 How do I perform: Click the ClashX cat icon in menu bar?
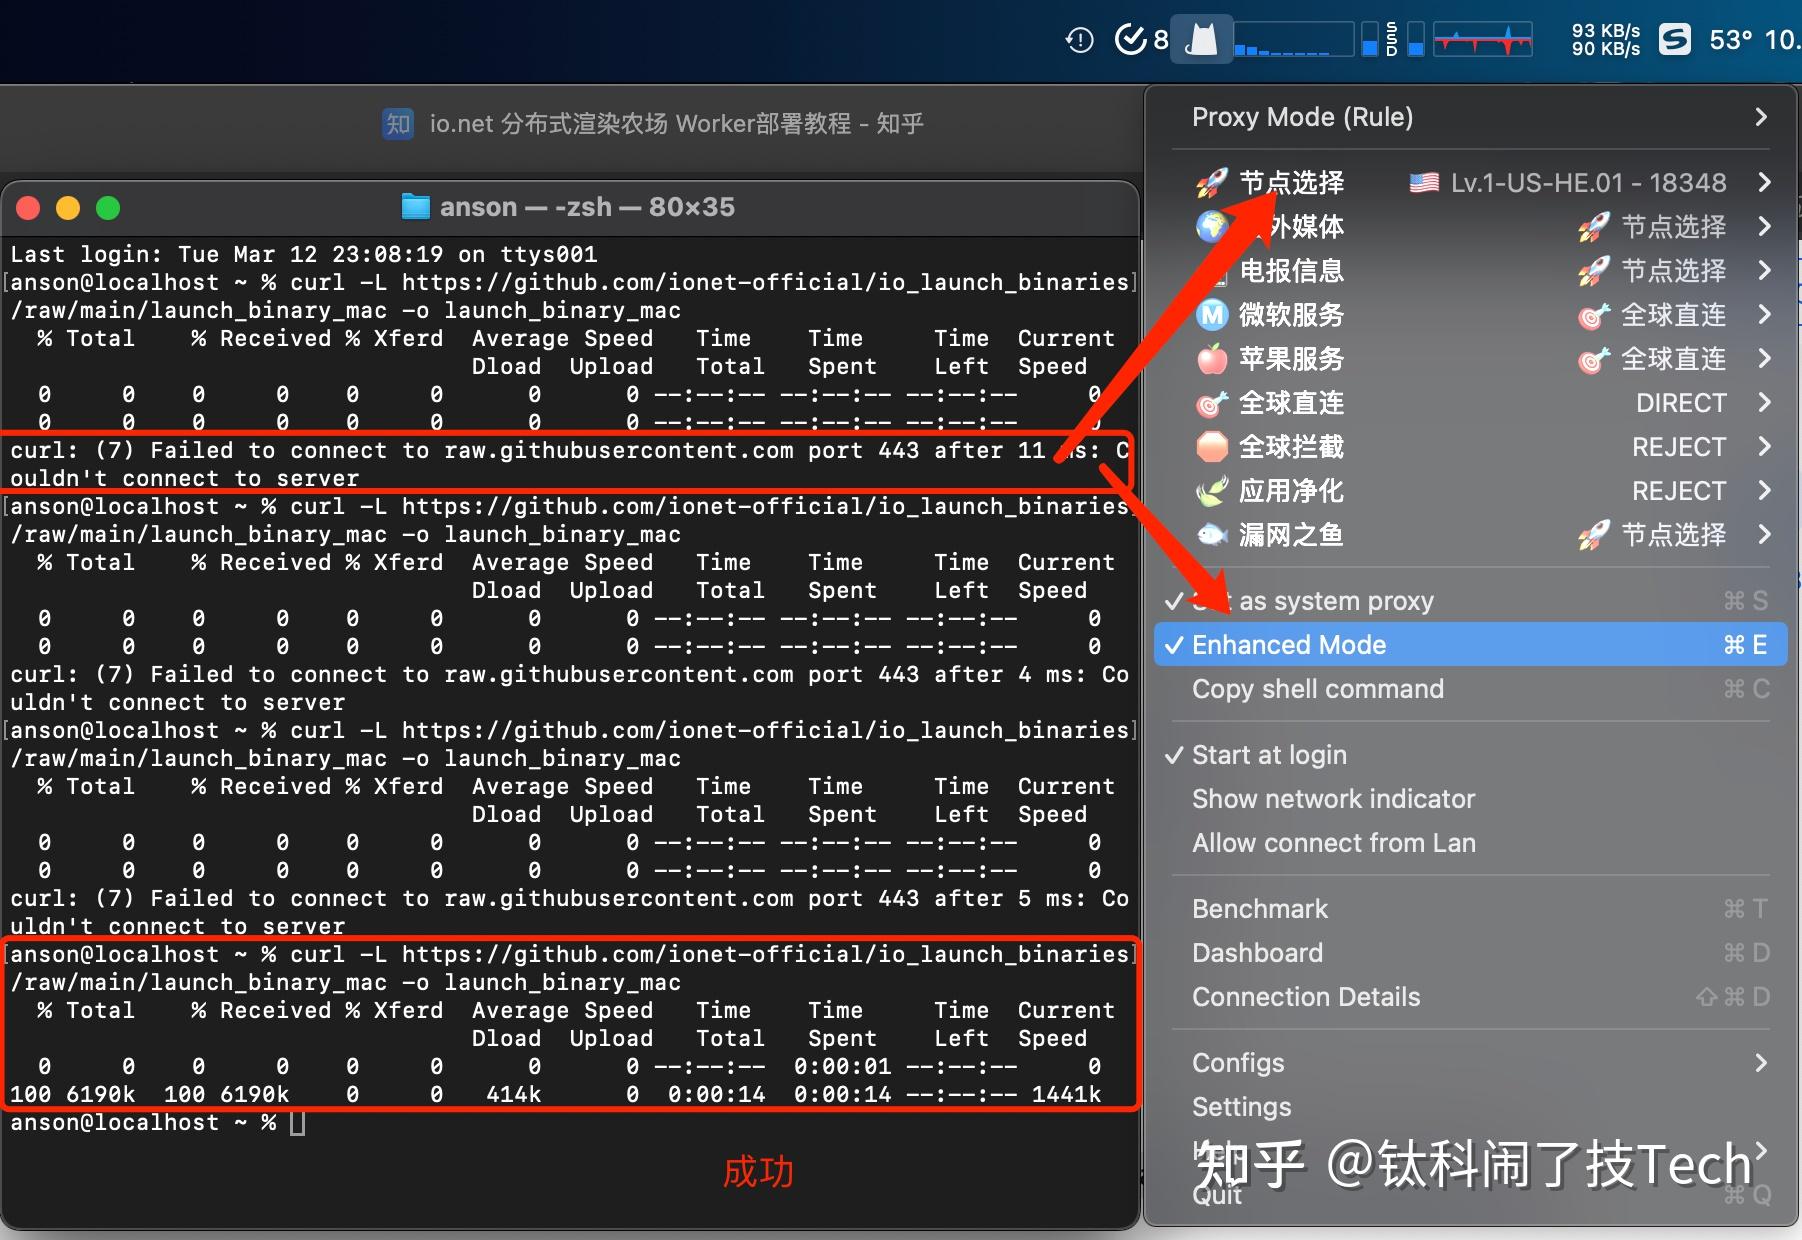[1201, 40]
